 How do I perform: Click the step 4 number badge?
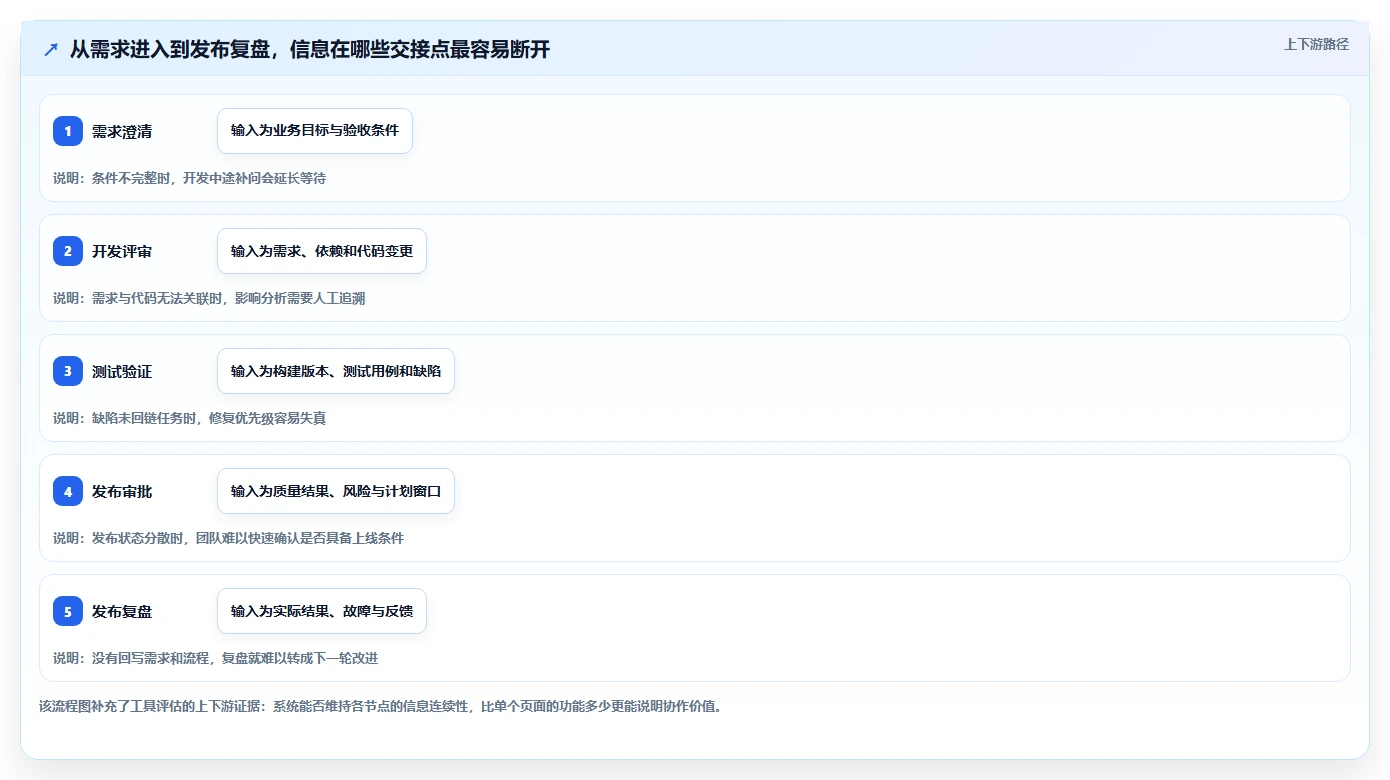(68, 491)
